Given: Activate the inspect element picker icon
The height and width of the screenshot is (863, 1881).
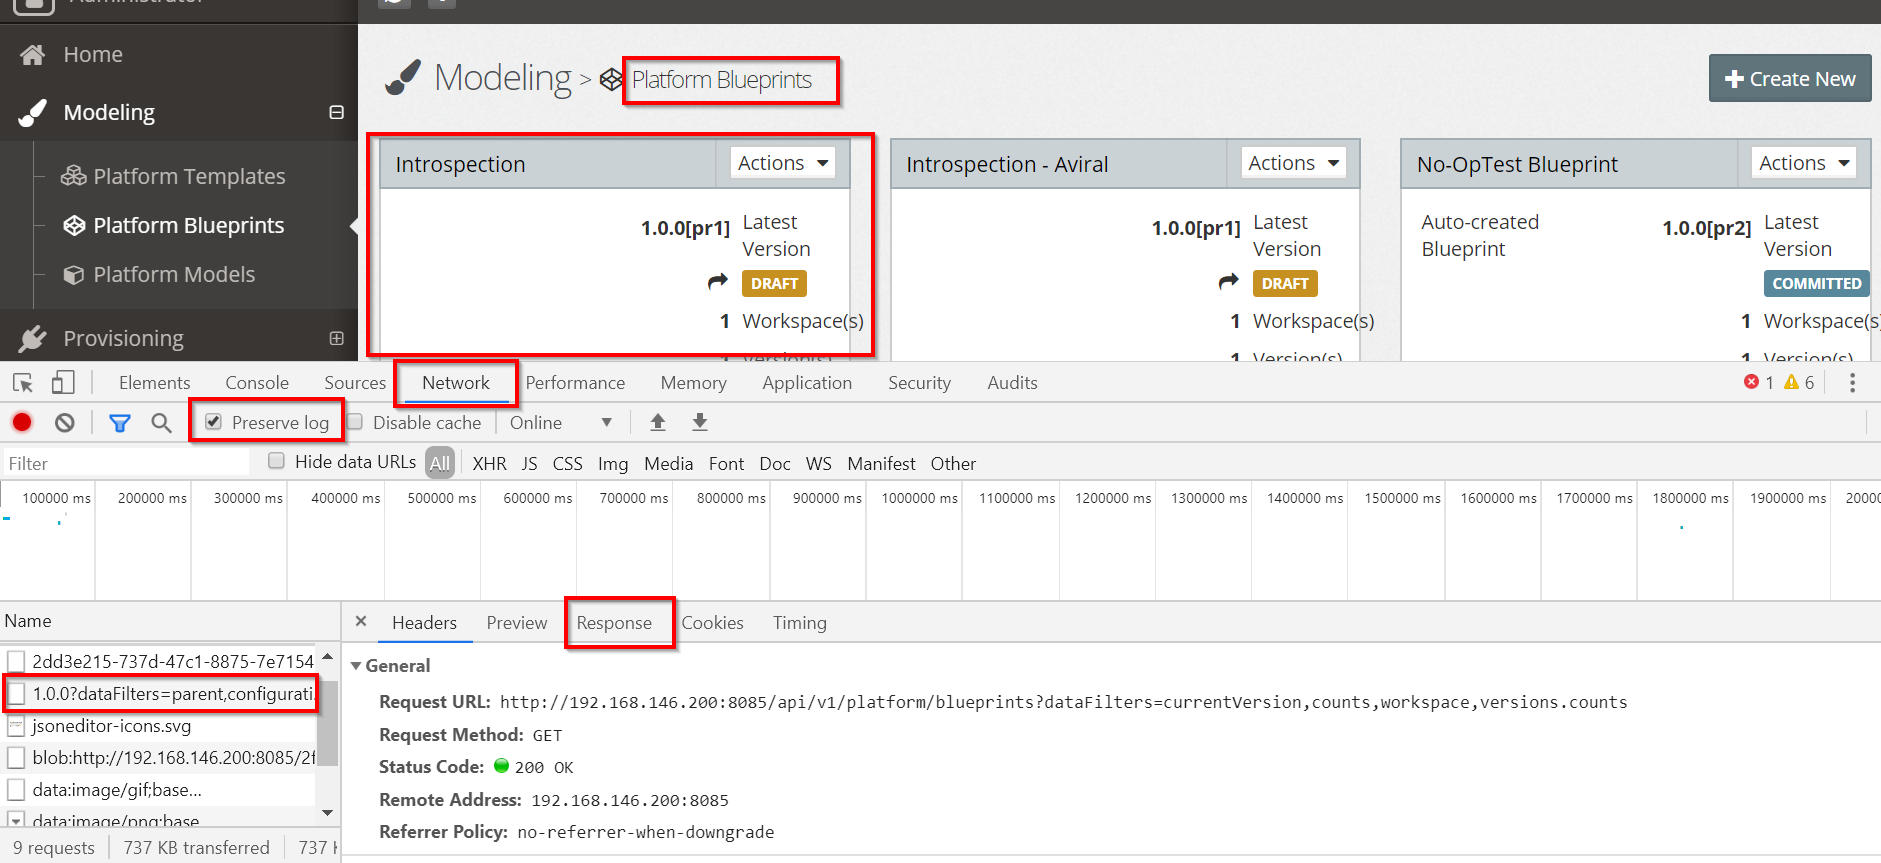Looking at the screenshot, I should (23, 383).
